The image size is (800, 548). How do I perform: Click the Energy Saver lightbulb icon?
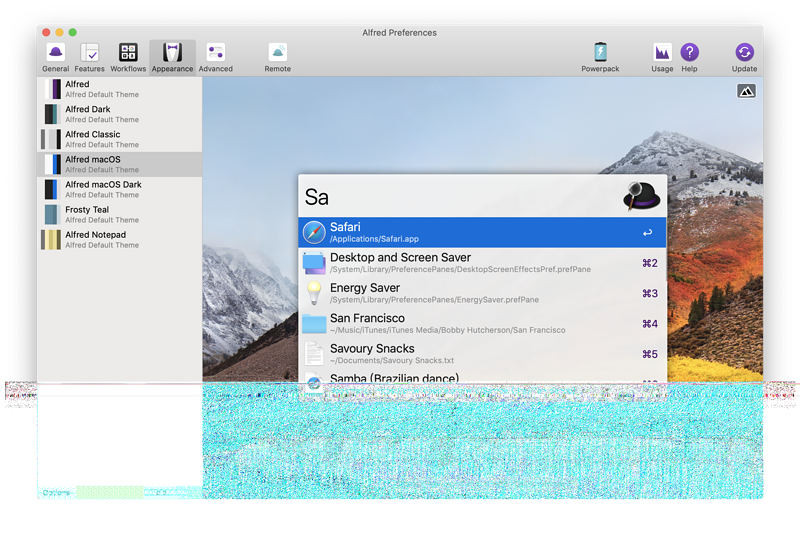click(314, 293)
